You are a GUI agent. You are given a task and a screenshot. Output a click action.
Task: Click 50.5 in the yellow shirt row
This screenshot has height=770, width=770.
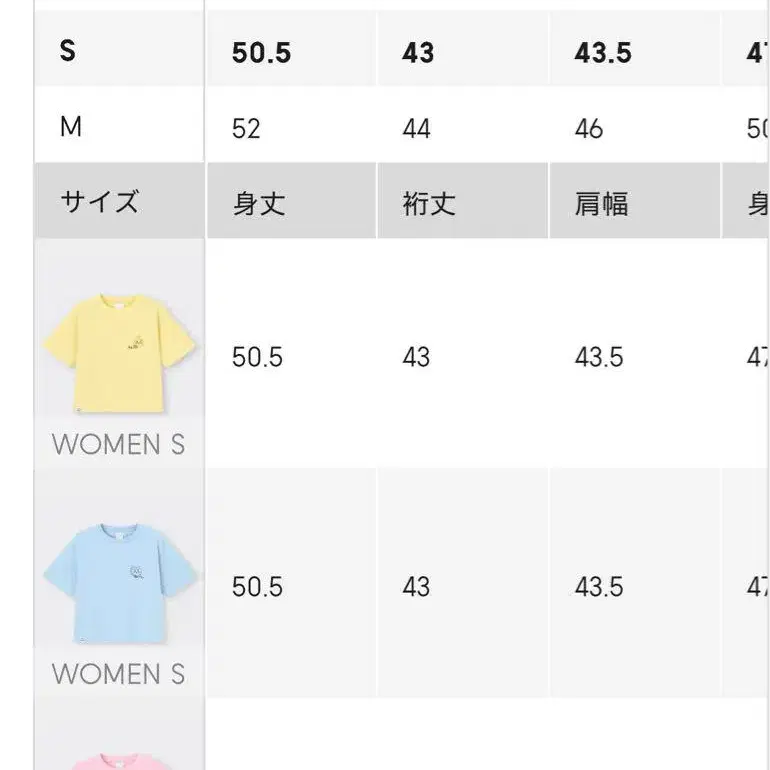point(257,357)
